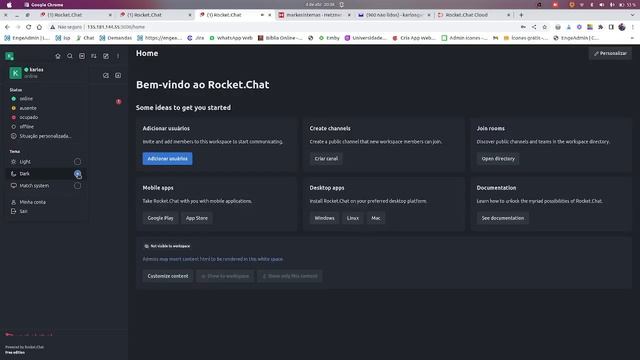The width and height of the screenshot is (640, 360).
Task: Open the Extensions puzzle icon
Action: coord(600,27)
